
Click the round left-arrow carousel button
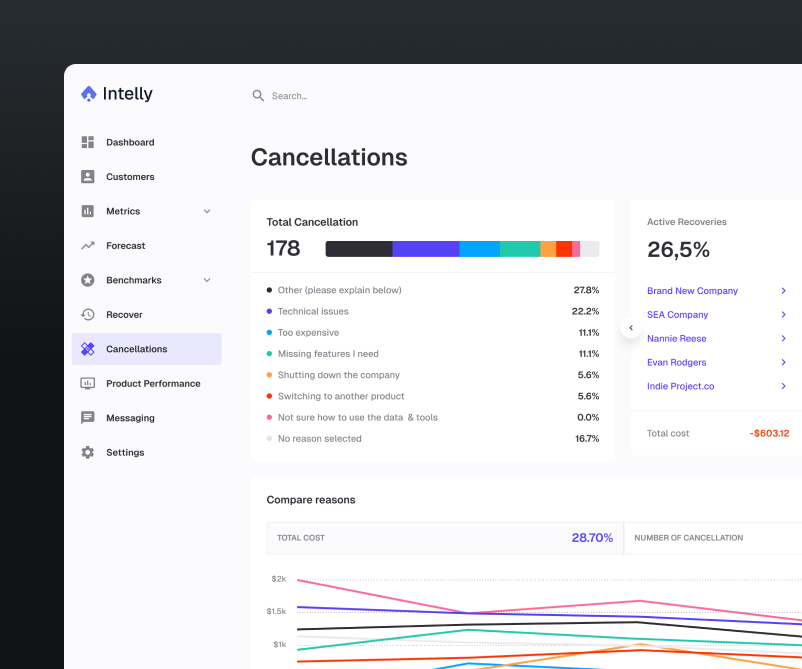click(631, 328)
